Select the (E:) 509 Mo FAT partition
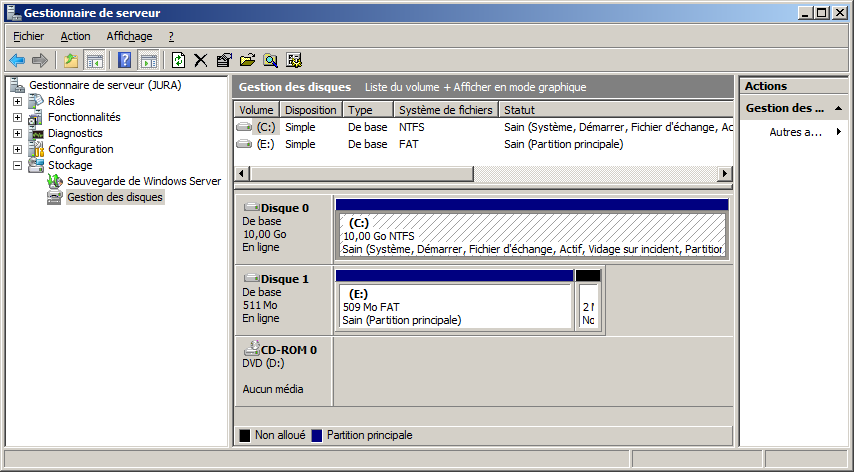Screen dimensions: 854x472 click(x=454, y=307)
